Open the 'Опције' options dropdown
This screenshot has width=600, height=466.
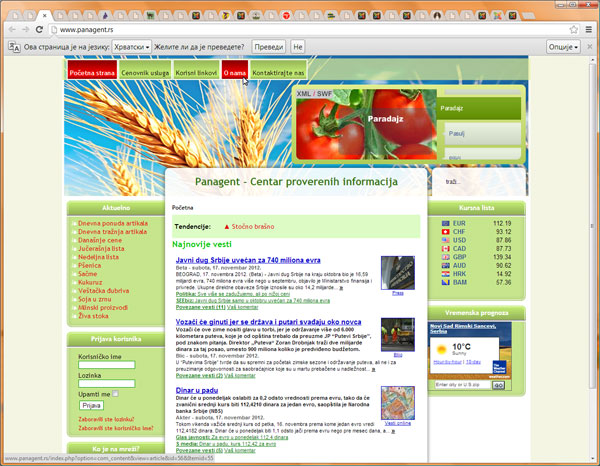click(x=563, y=47)
